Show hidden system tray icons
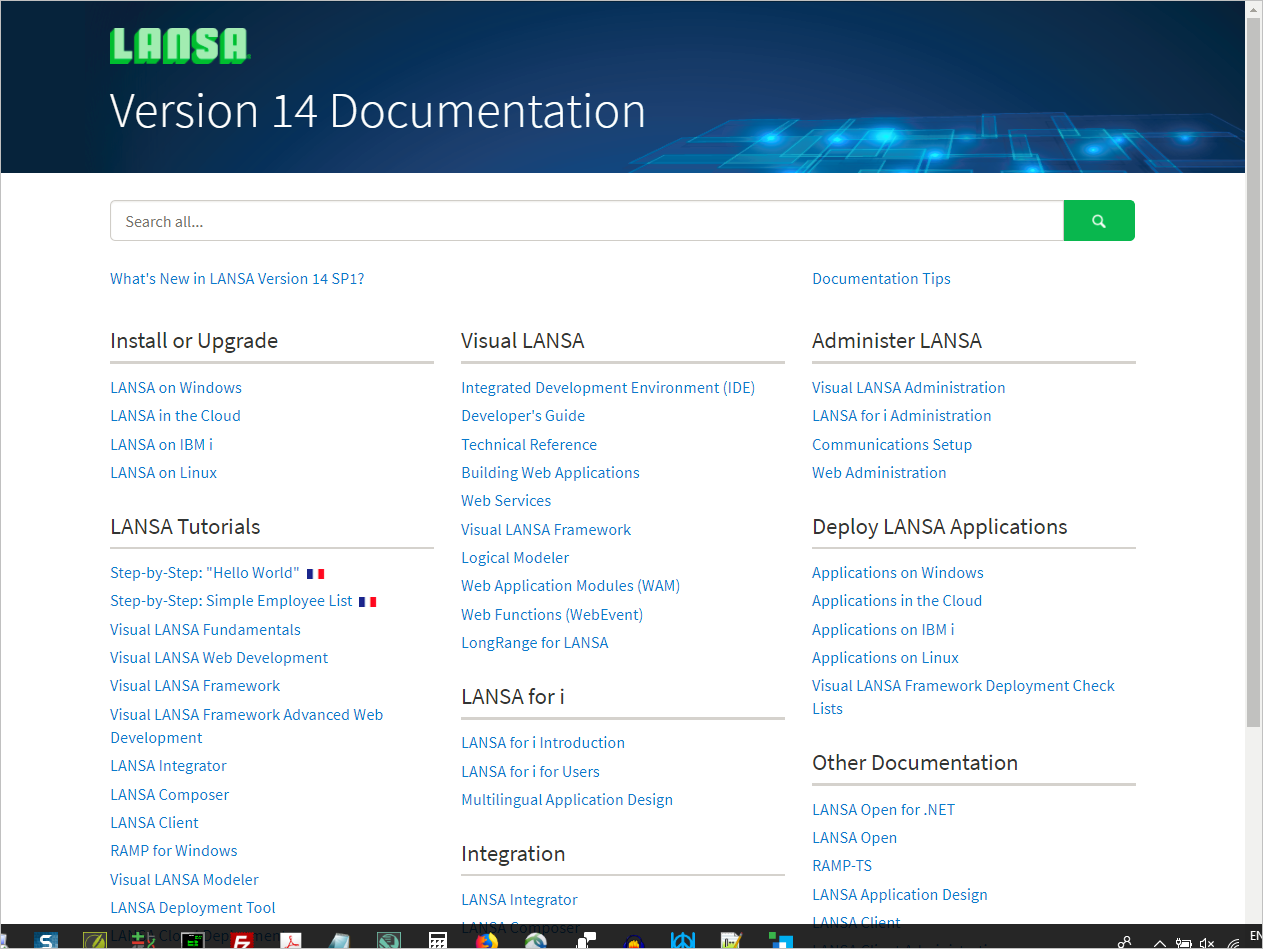The height and width of the screenshot is (949, 1263). (x=1160, y=942)
